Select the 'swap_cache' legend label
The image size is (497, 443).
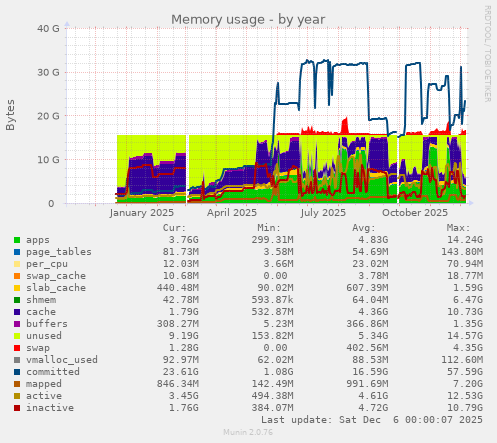pos(56,276)
